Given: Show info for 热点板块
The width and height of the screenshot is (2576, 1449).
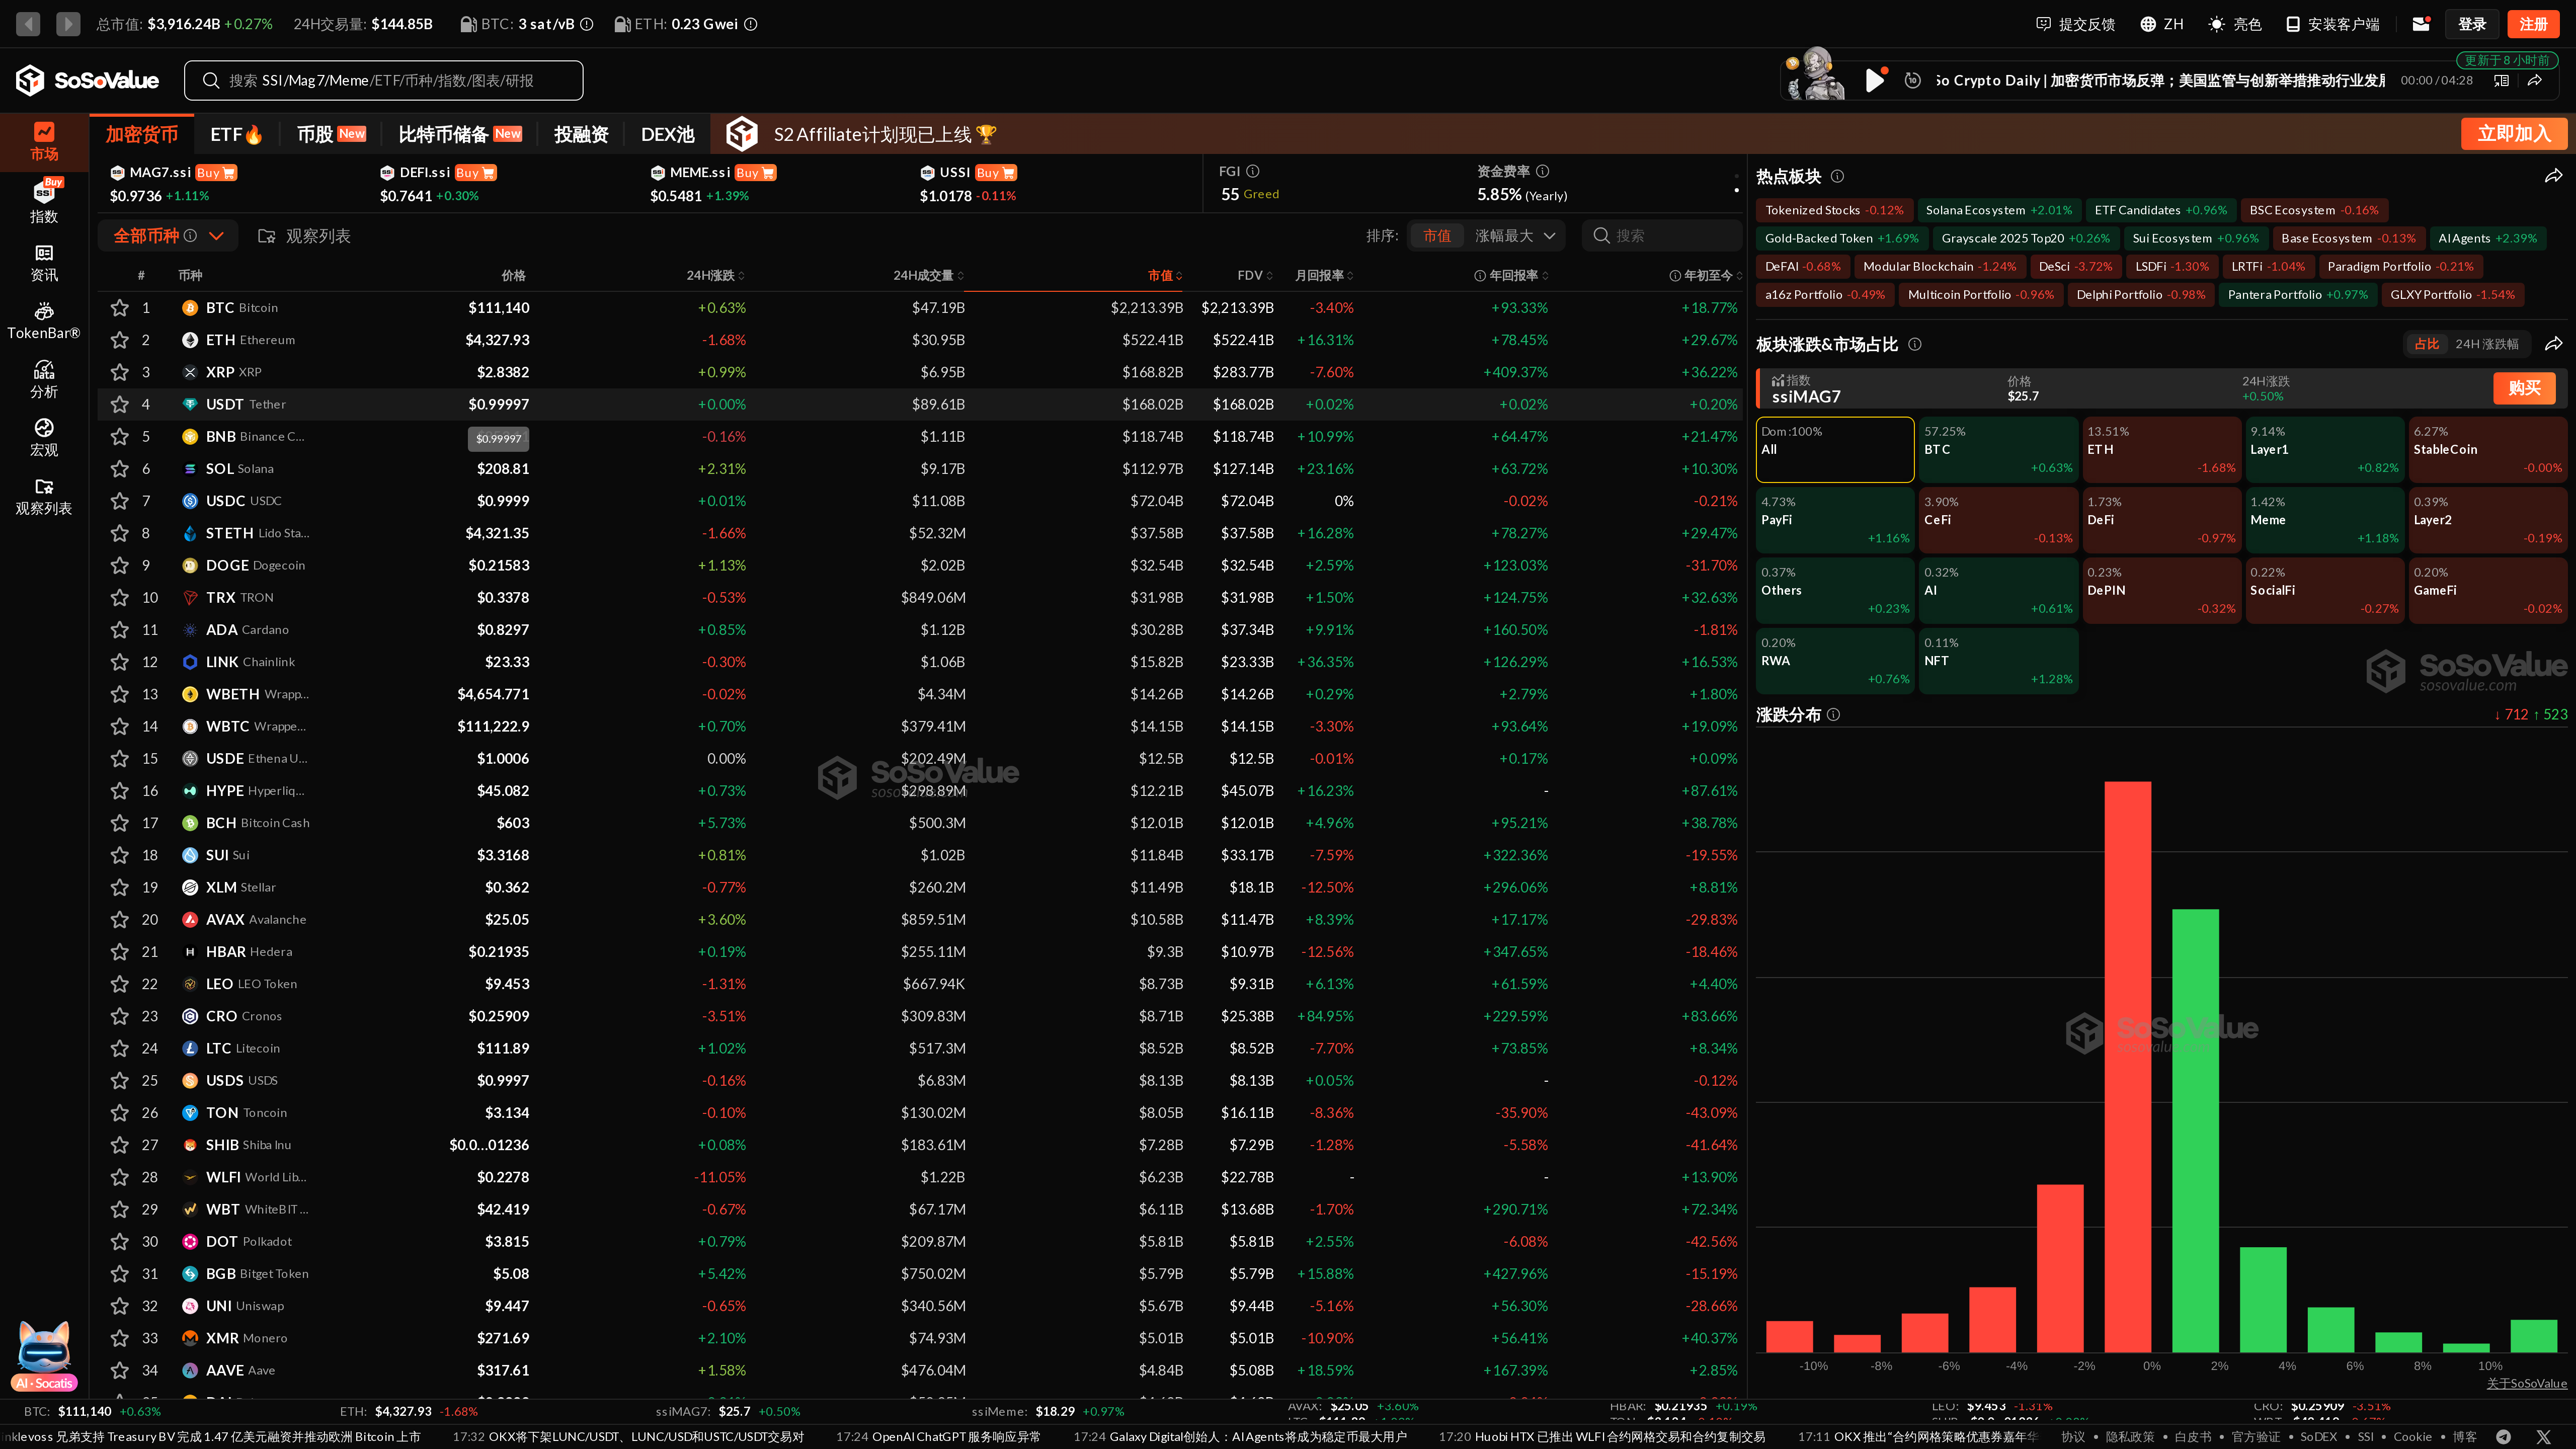Looking at the screenshot, I should click(x=1837, y=176).
